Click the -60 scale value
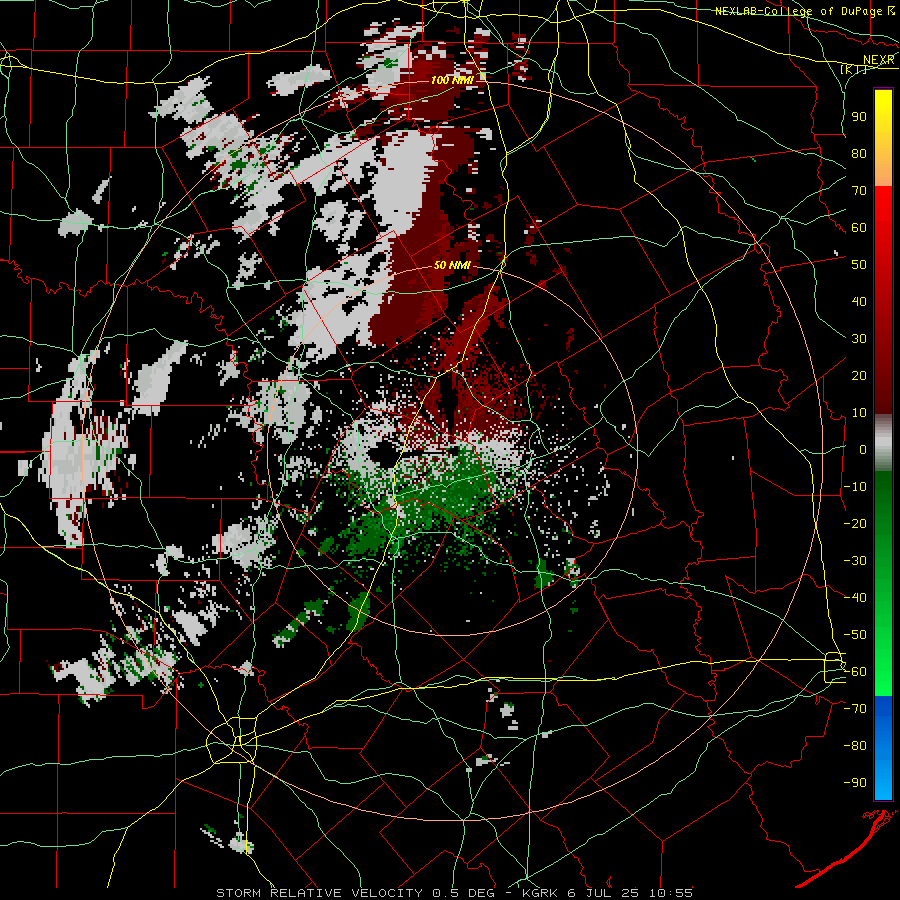The height and width of the screenshot is (900, 900). [x=855, y=672]
